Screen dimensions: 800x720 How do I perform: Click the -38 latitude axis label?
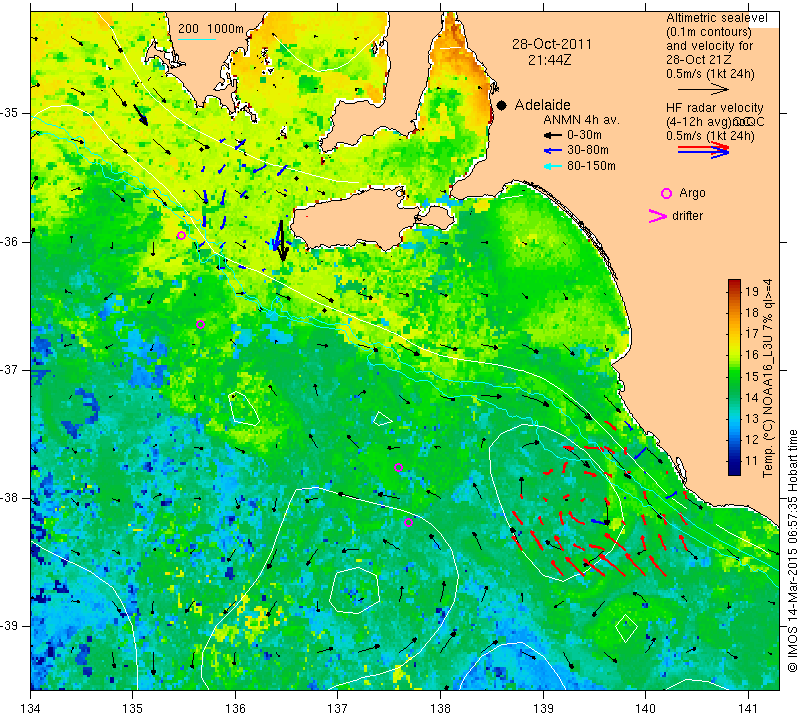[11, 498]
